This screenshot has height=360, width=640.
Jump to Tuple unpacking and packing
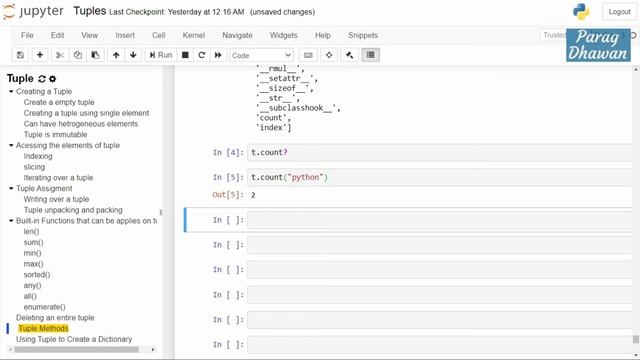(x=73, y=210)
